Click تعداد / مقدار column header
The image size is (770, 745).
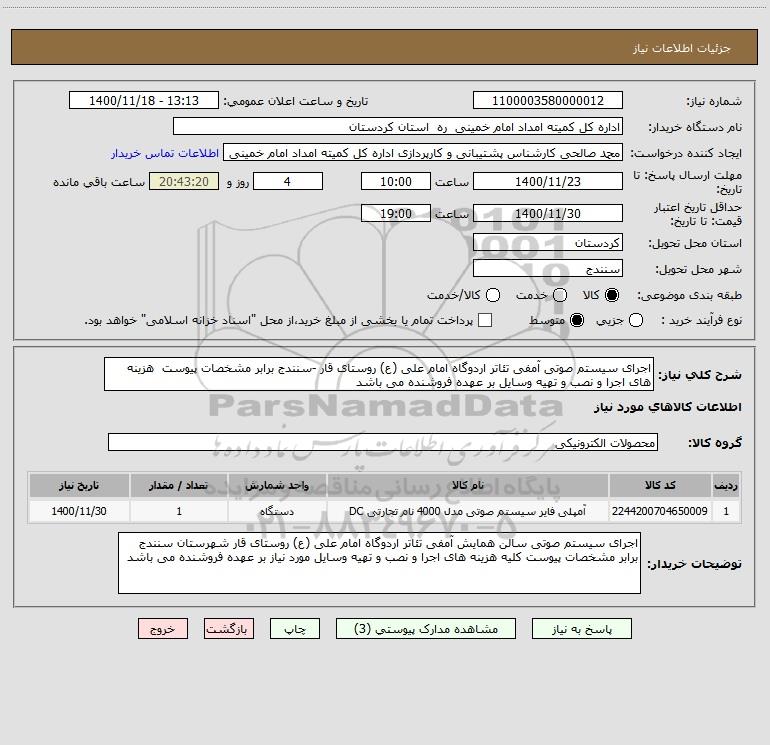click(179, 485)
